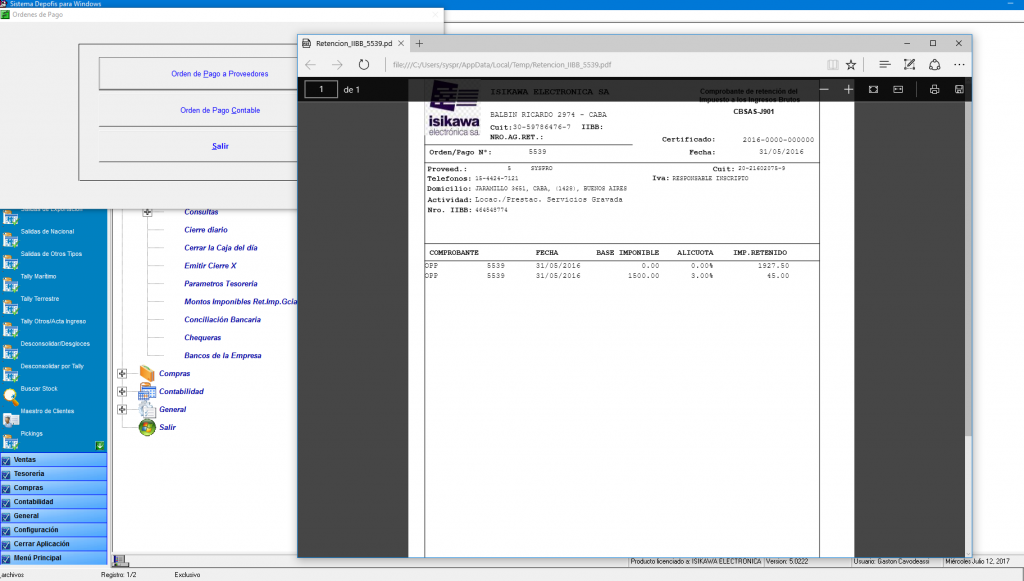Expand the General tree node
The width and height of the screenshot is (1024, 581).
(x=122, y=410)
